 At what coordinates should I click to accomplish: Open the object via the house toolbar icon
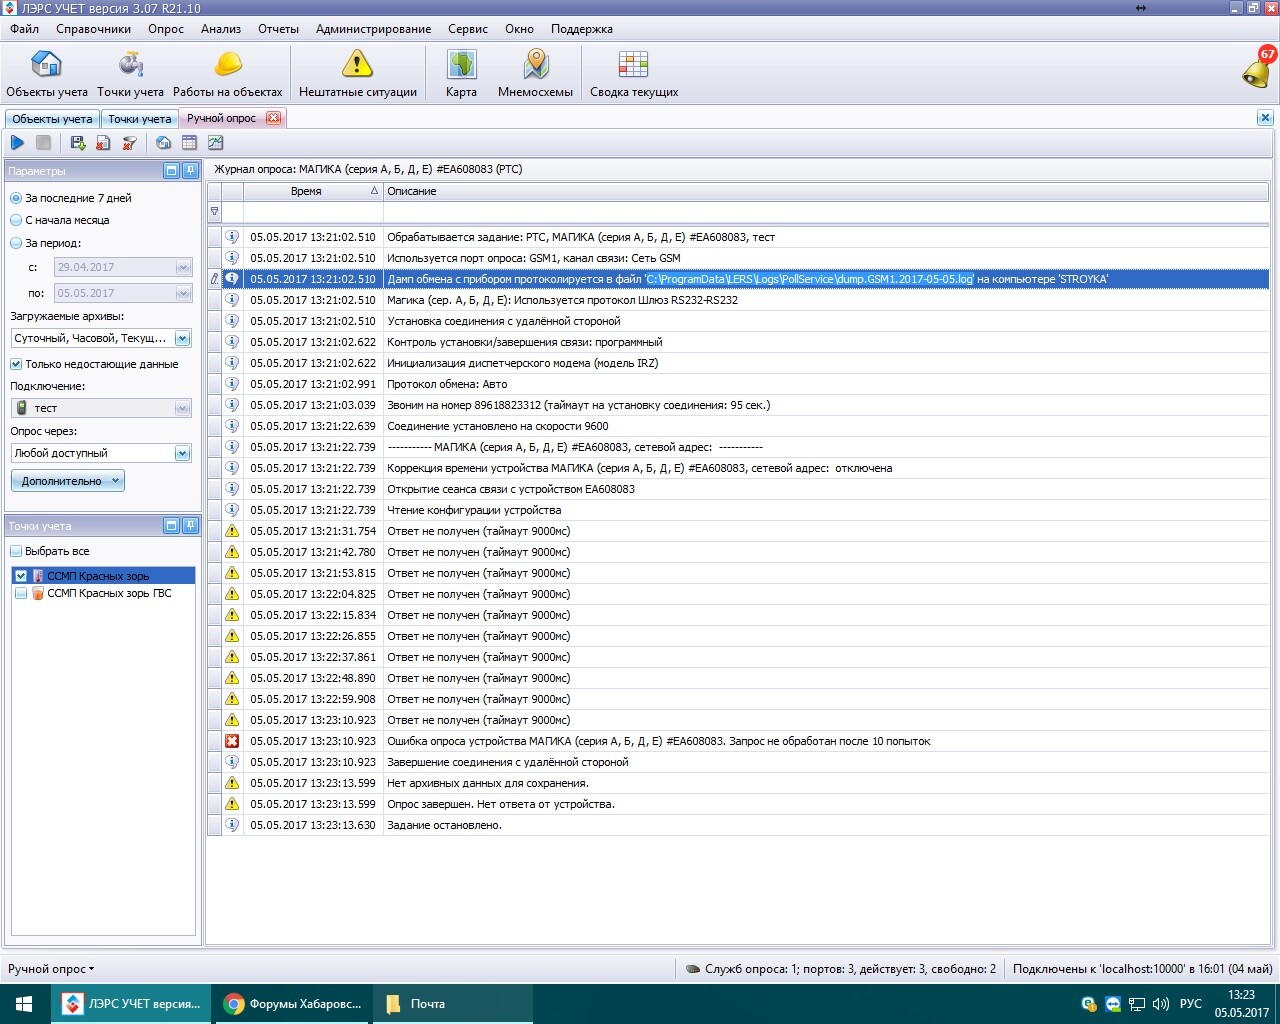(163, 143)
